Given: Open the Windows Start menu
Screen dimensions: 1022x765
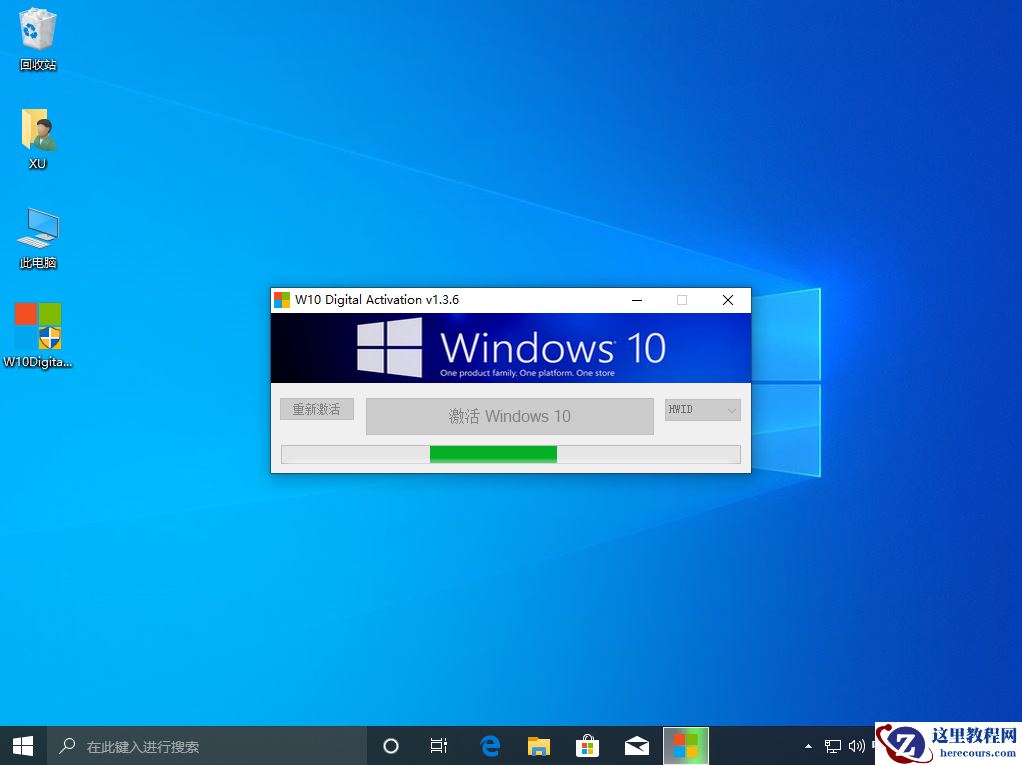Looking at the screenshot, I should [x=23, y=746].
